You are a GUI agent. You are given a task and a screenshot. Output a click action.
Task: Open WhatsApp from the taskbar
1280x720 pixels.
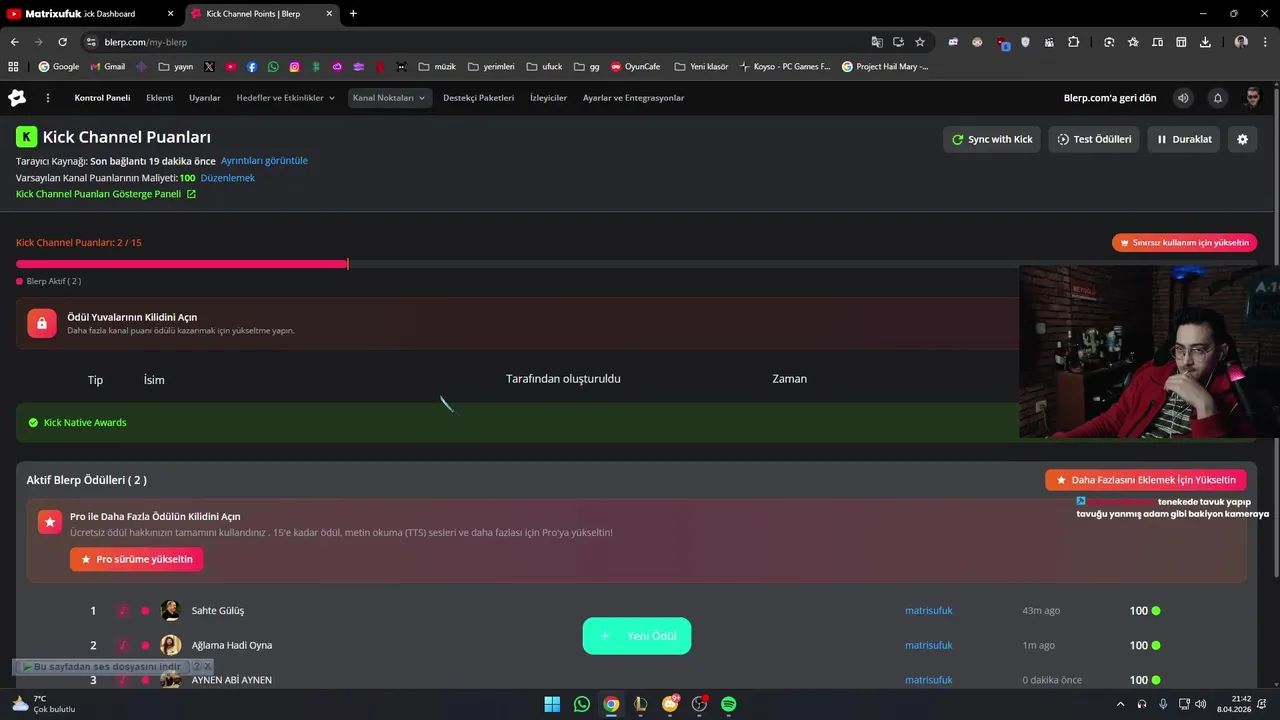coord(582,704)
